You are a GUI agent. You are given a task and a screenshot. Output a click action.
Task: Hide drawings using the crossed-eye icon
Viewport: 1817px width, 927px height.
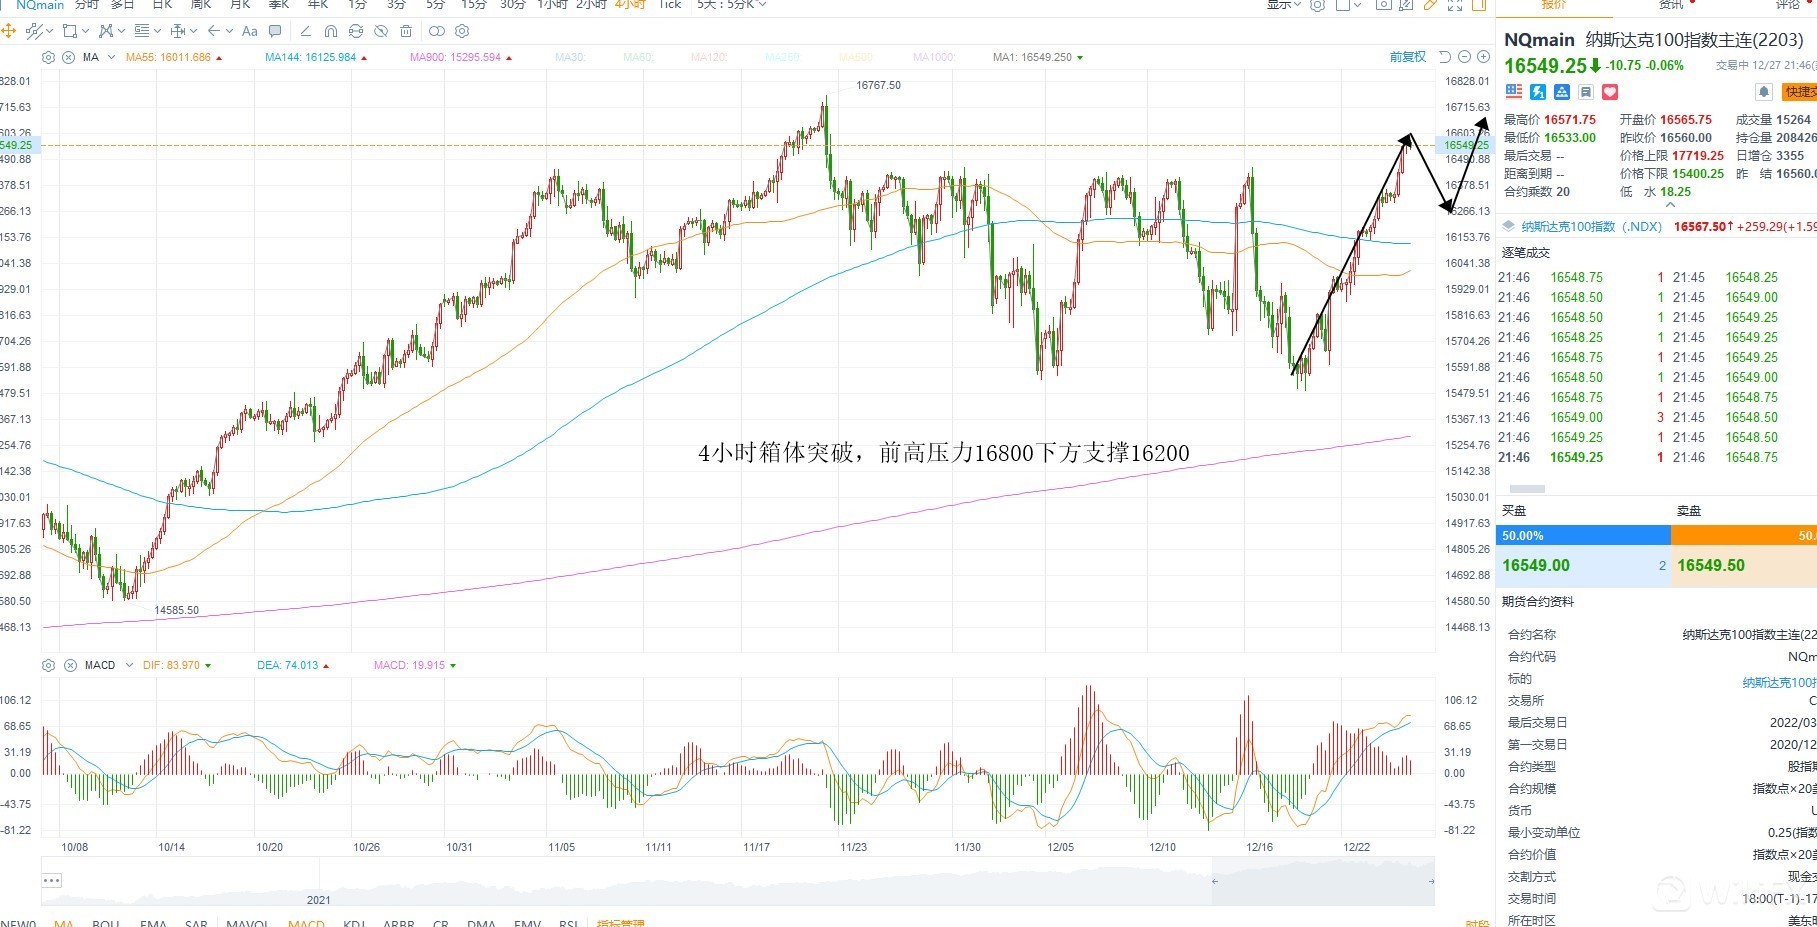[x=381, y=31]
